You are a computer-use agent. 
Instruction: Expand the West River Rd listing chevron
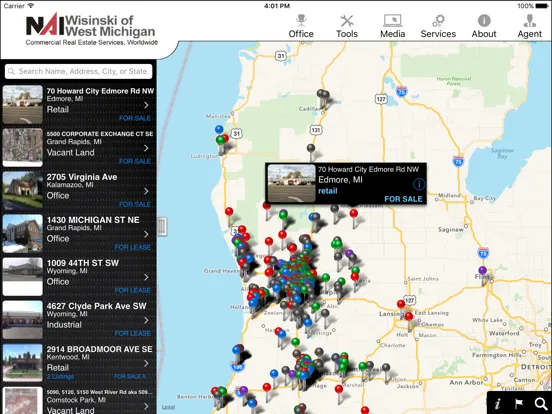[x=146, y=406]
